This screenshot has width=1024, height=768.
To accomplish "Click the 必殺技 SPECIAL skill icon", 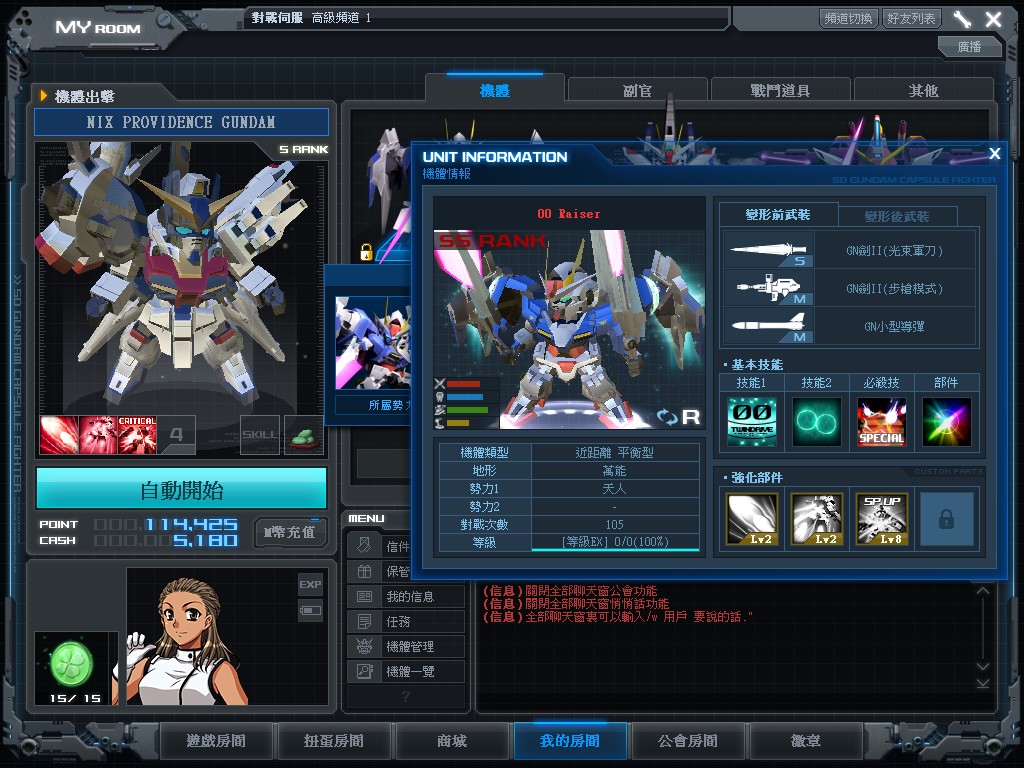I will click(x=881, y=422).
